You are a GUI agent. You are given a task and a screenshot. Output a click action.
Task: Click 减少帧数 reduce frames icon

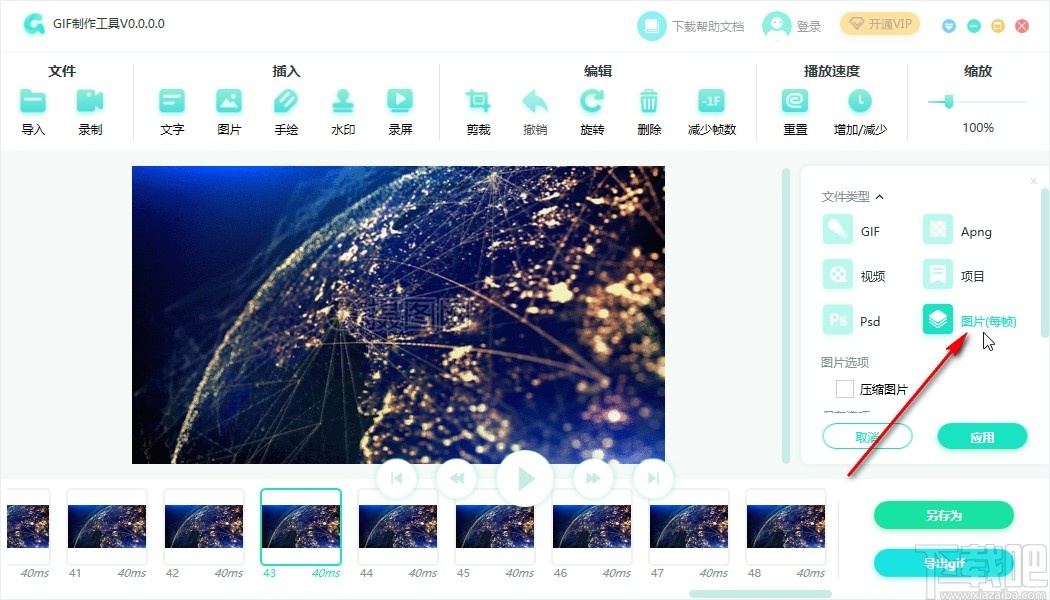711,102
